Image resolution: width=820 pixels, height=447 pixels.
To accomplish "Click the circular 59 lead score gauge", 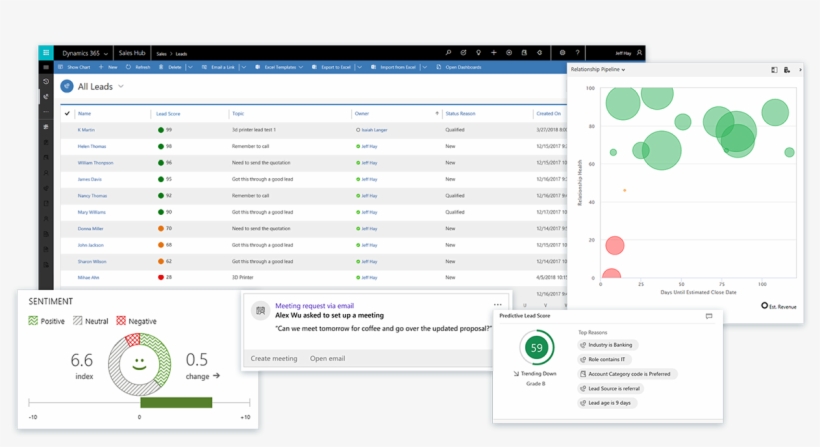I will click(x=537, y=348).
